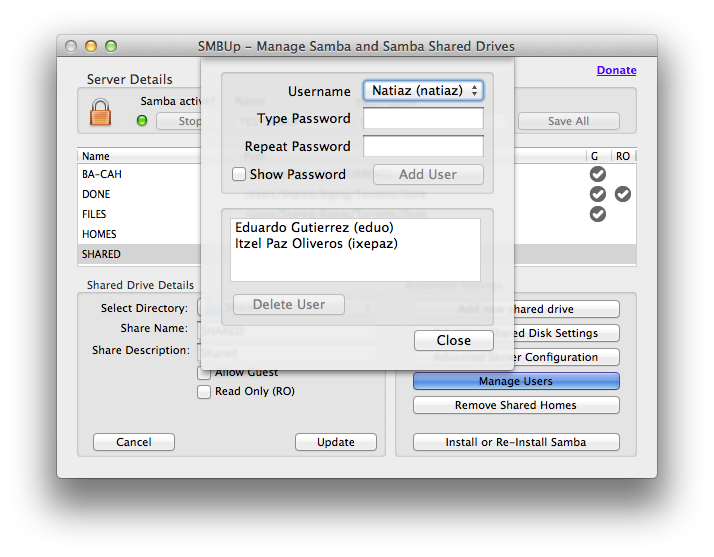Toggle guest checkmark for DONE share
The image size is (714, 557).
(x=597, y=194)
